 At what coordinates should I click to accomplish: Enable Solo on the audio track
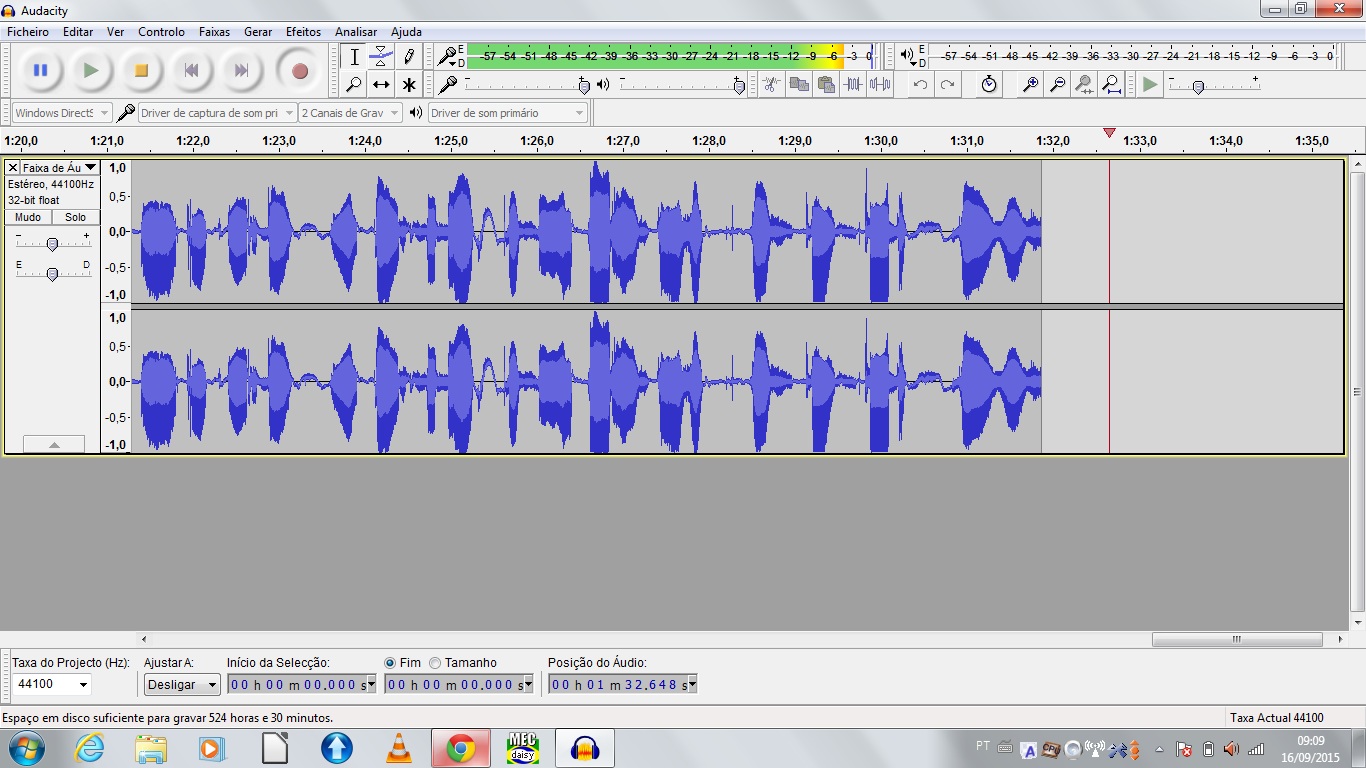(x=75, y=217)
